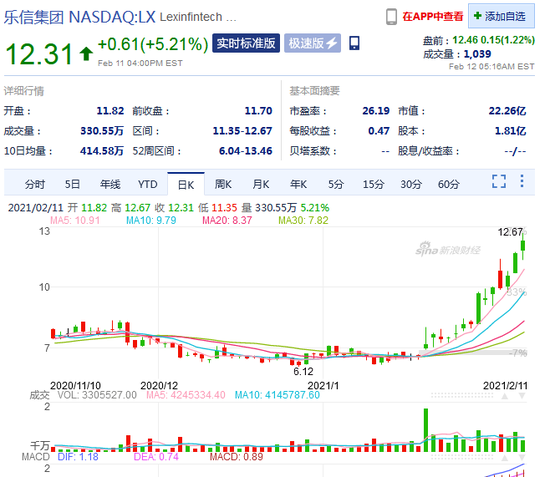Click the volume MA10: 4145787.60 label
Screen dimensions: 550x477
277,395
